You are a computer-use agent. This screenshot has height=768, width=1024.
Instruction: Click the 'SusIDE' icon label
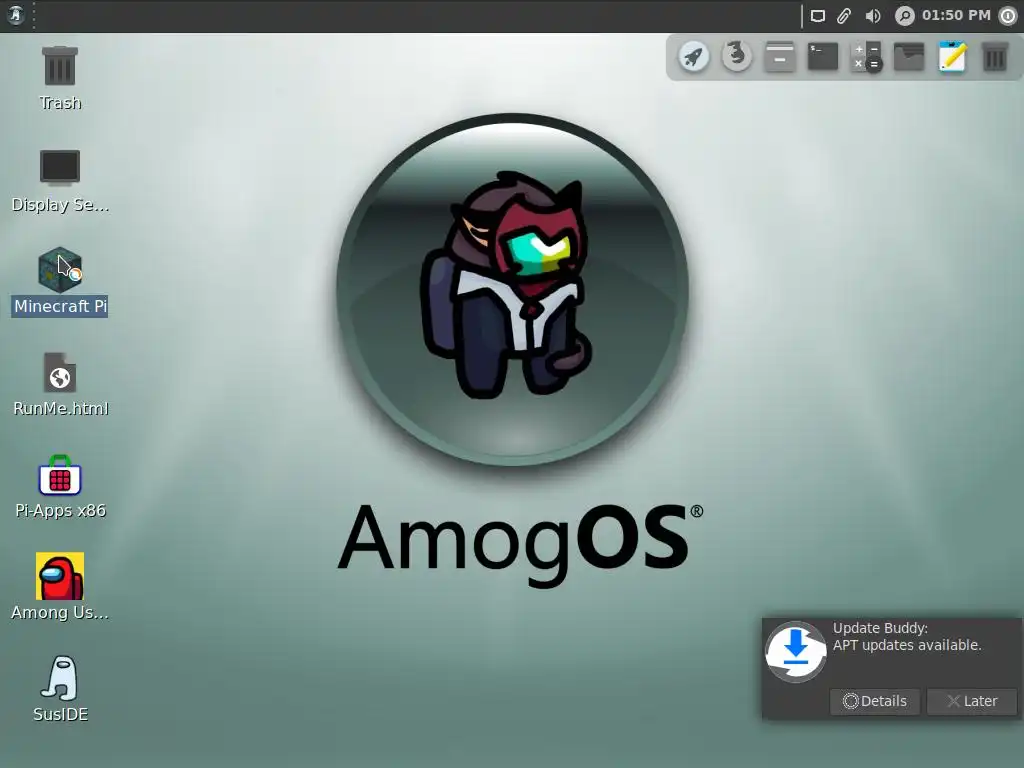pos(61,714)
